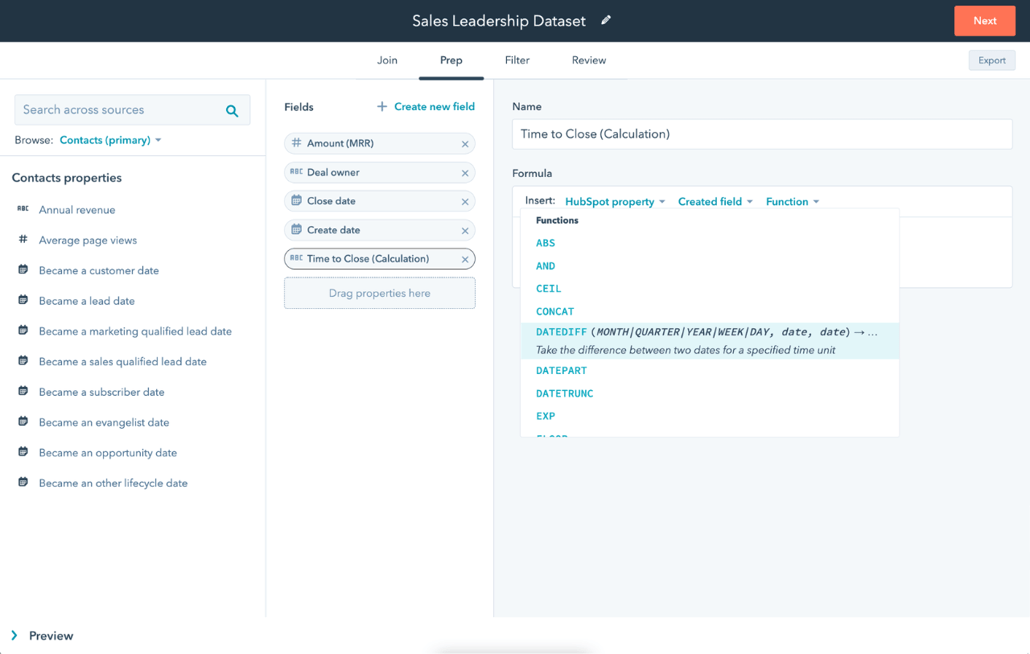This screenshot has width=1030, height=654.
Task: Select the Close date field pill
Action: [x=380, y=202]
